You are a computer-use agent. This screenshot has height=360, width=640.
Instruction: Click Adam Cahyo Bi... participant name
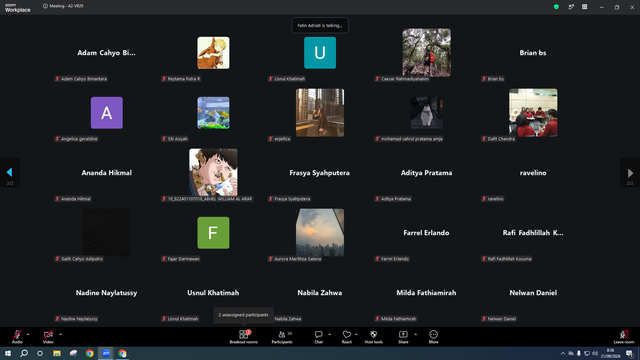tap(107, 53)
